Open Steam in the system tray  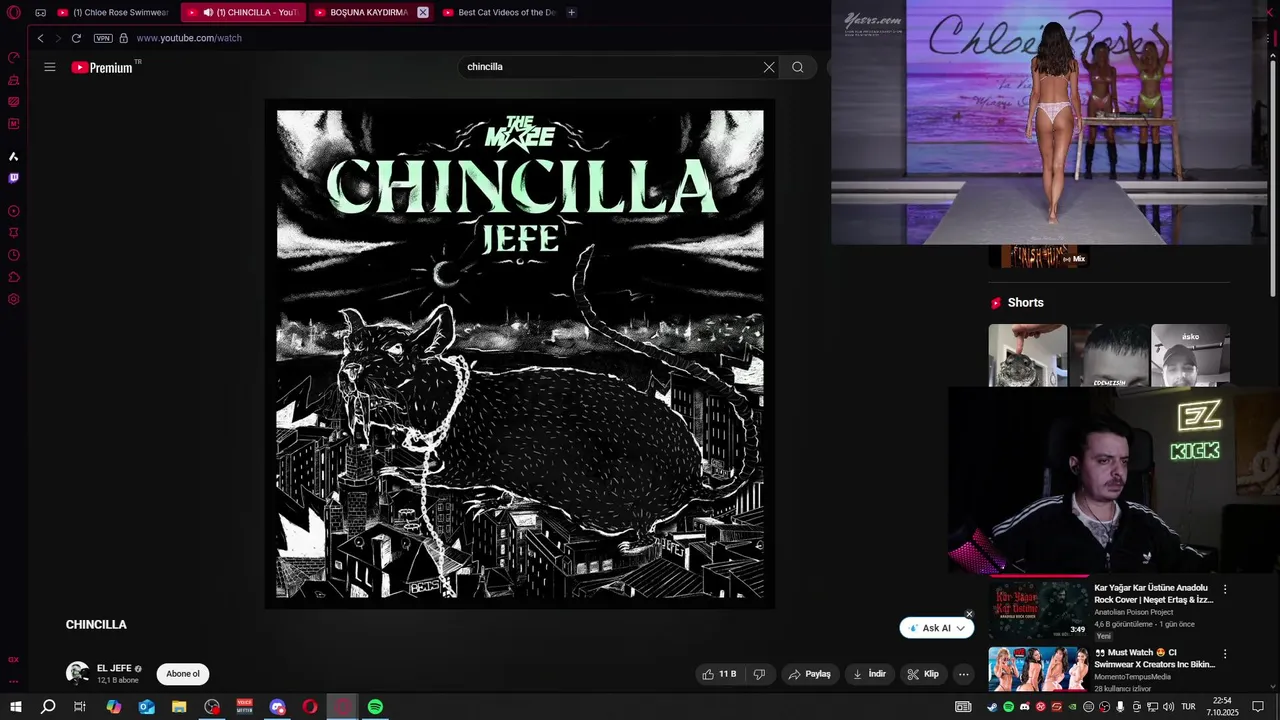tap(992, 707)
